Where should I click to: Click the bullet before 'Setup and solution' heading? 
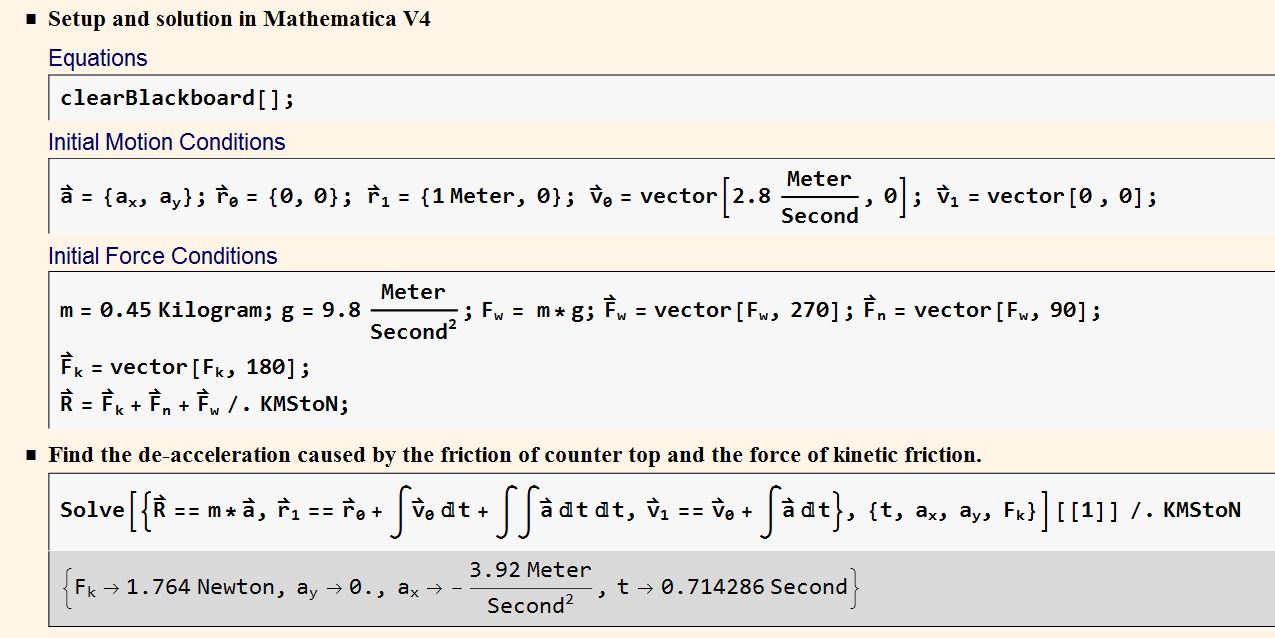31,19
